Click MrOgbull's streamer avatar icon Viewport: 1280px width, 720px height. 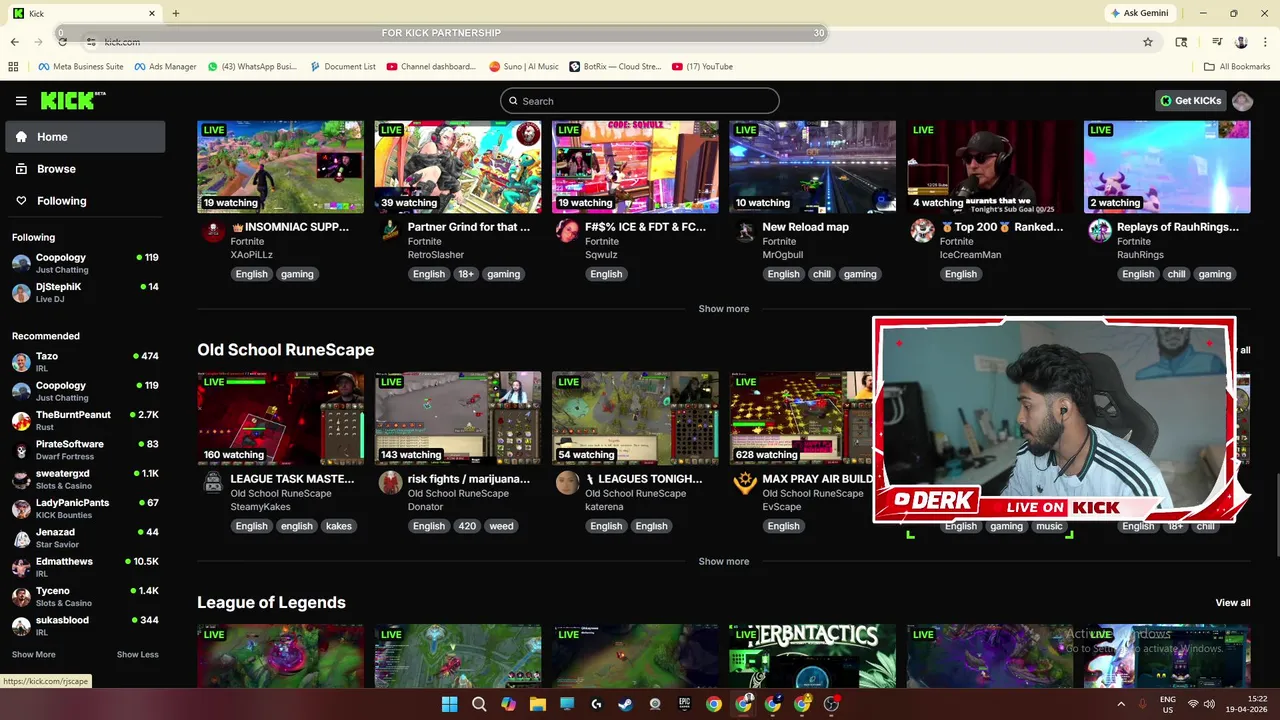pos(745,231)
